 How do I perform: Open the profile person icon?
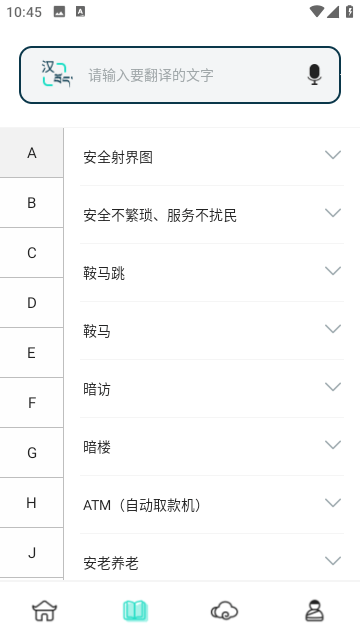click(x=315, y=611)
